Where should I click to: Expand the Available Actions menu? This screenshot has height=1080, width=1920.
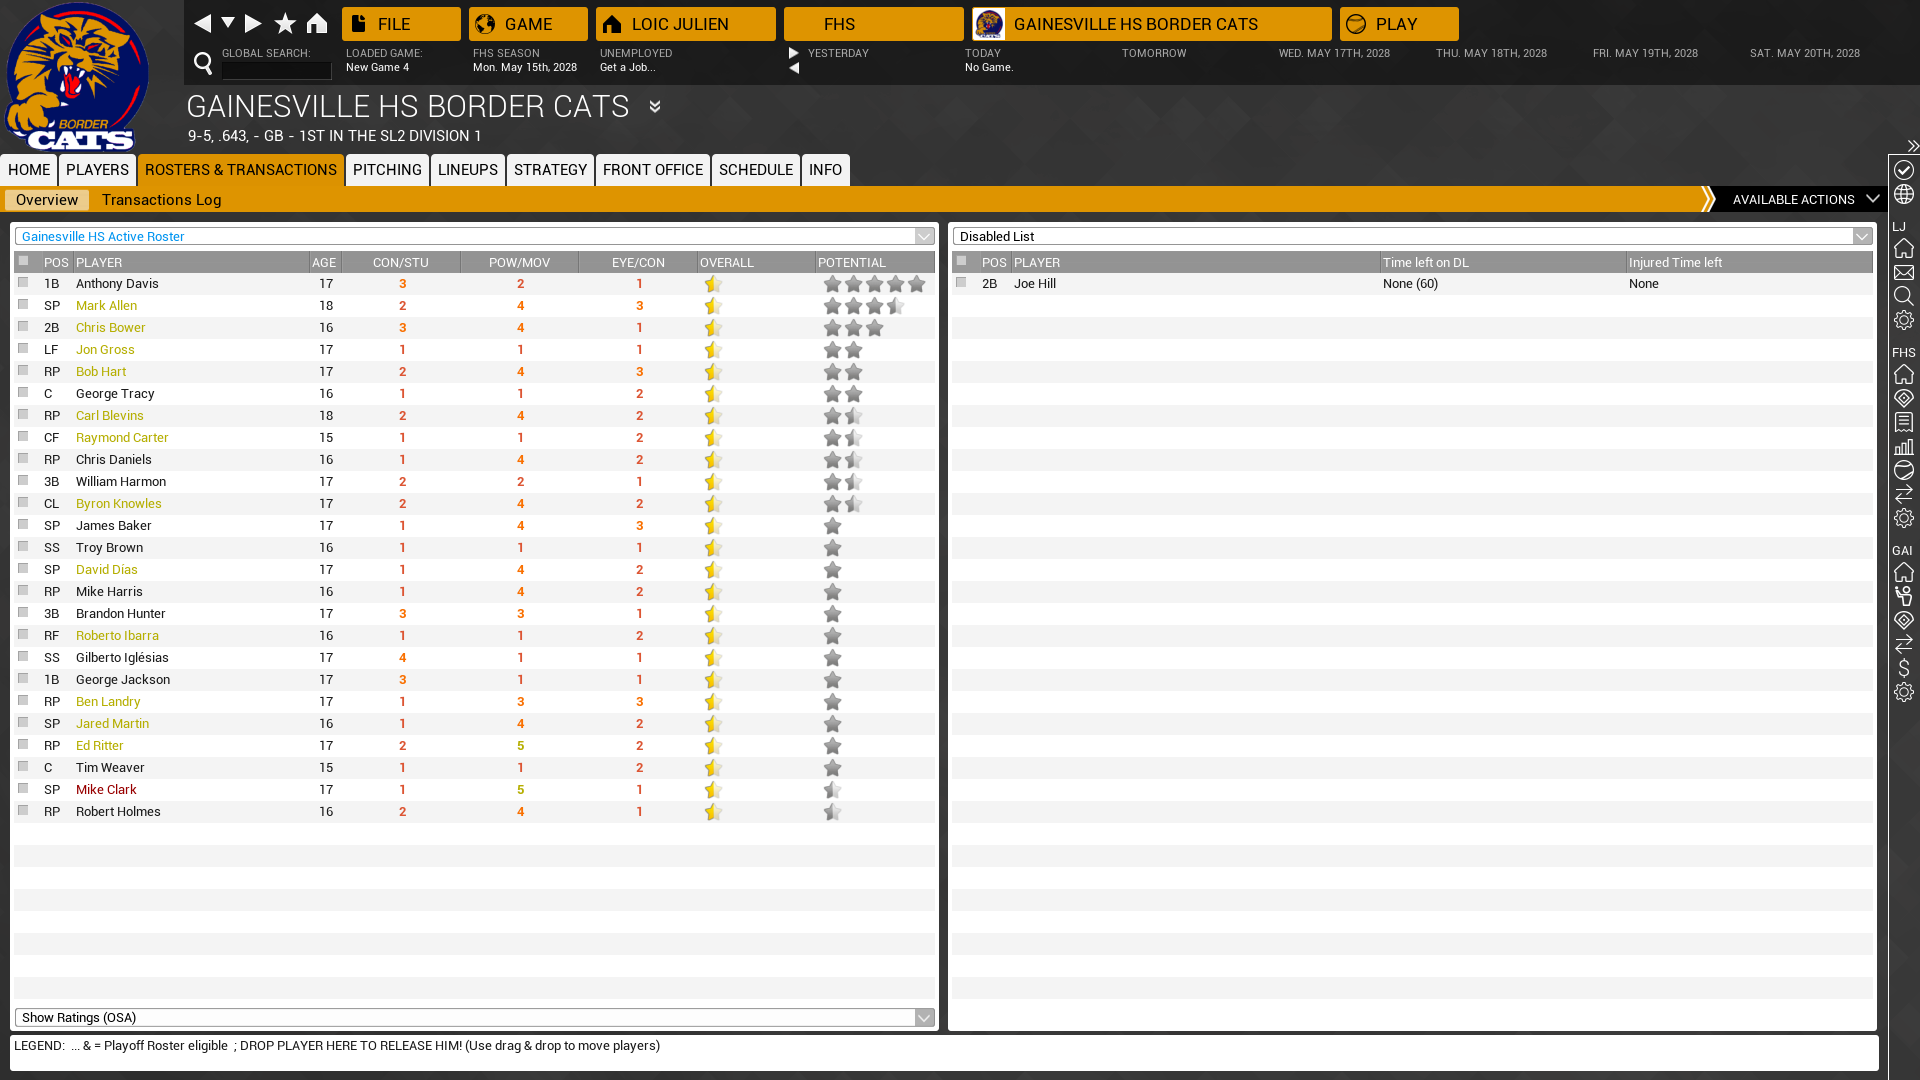point(1804,199)
